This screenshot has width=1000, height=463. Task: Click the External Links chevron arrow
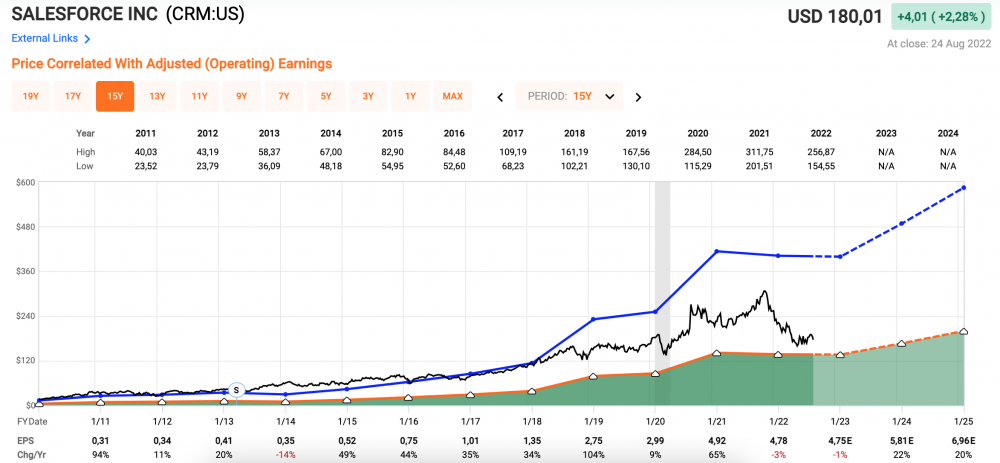pos(87,39)
